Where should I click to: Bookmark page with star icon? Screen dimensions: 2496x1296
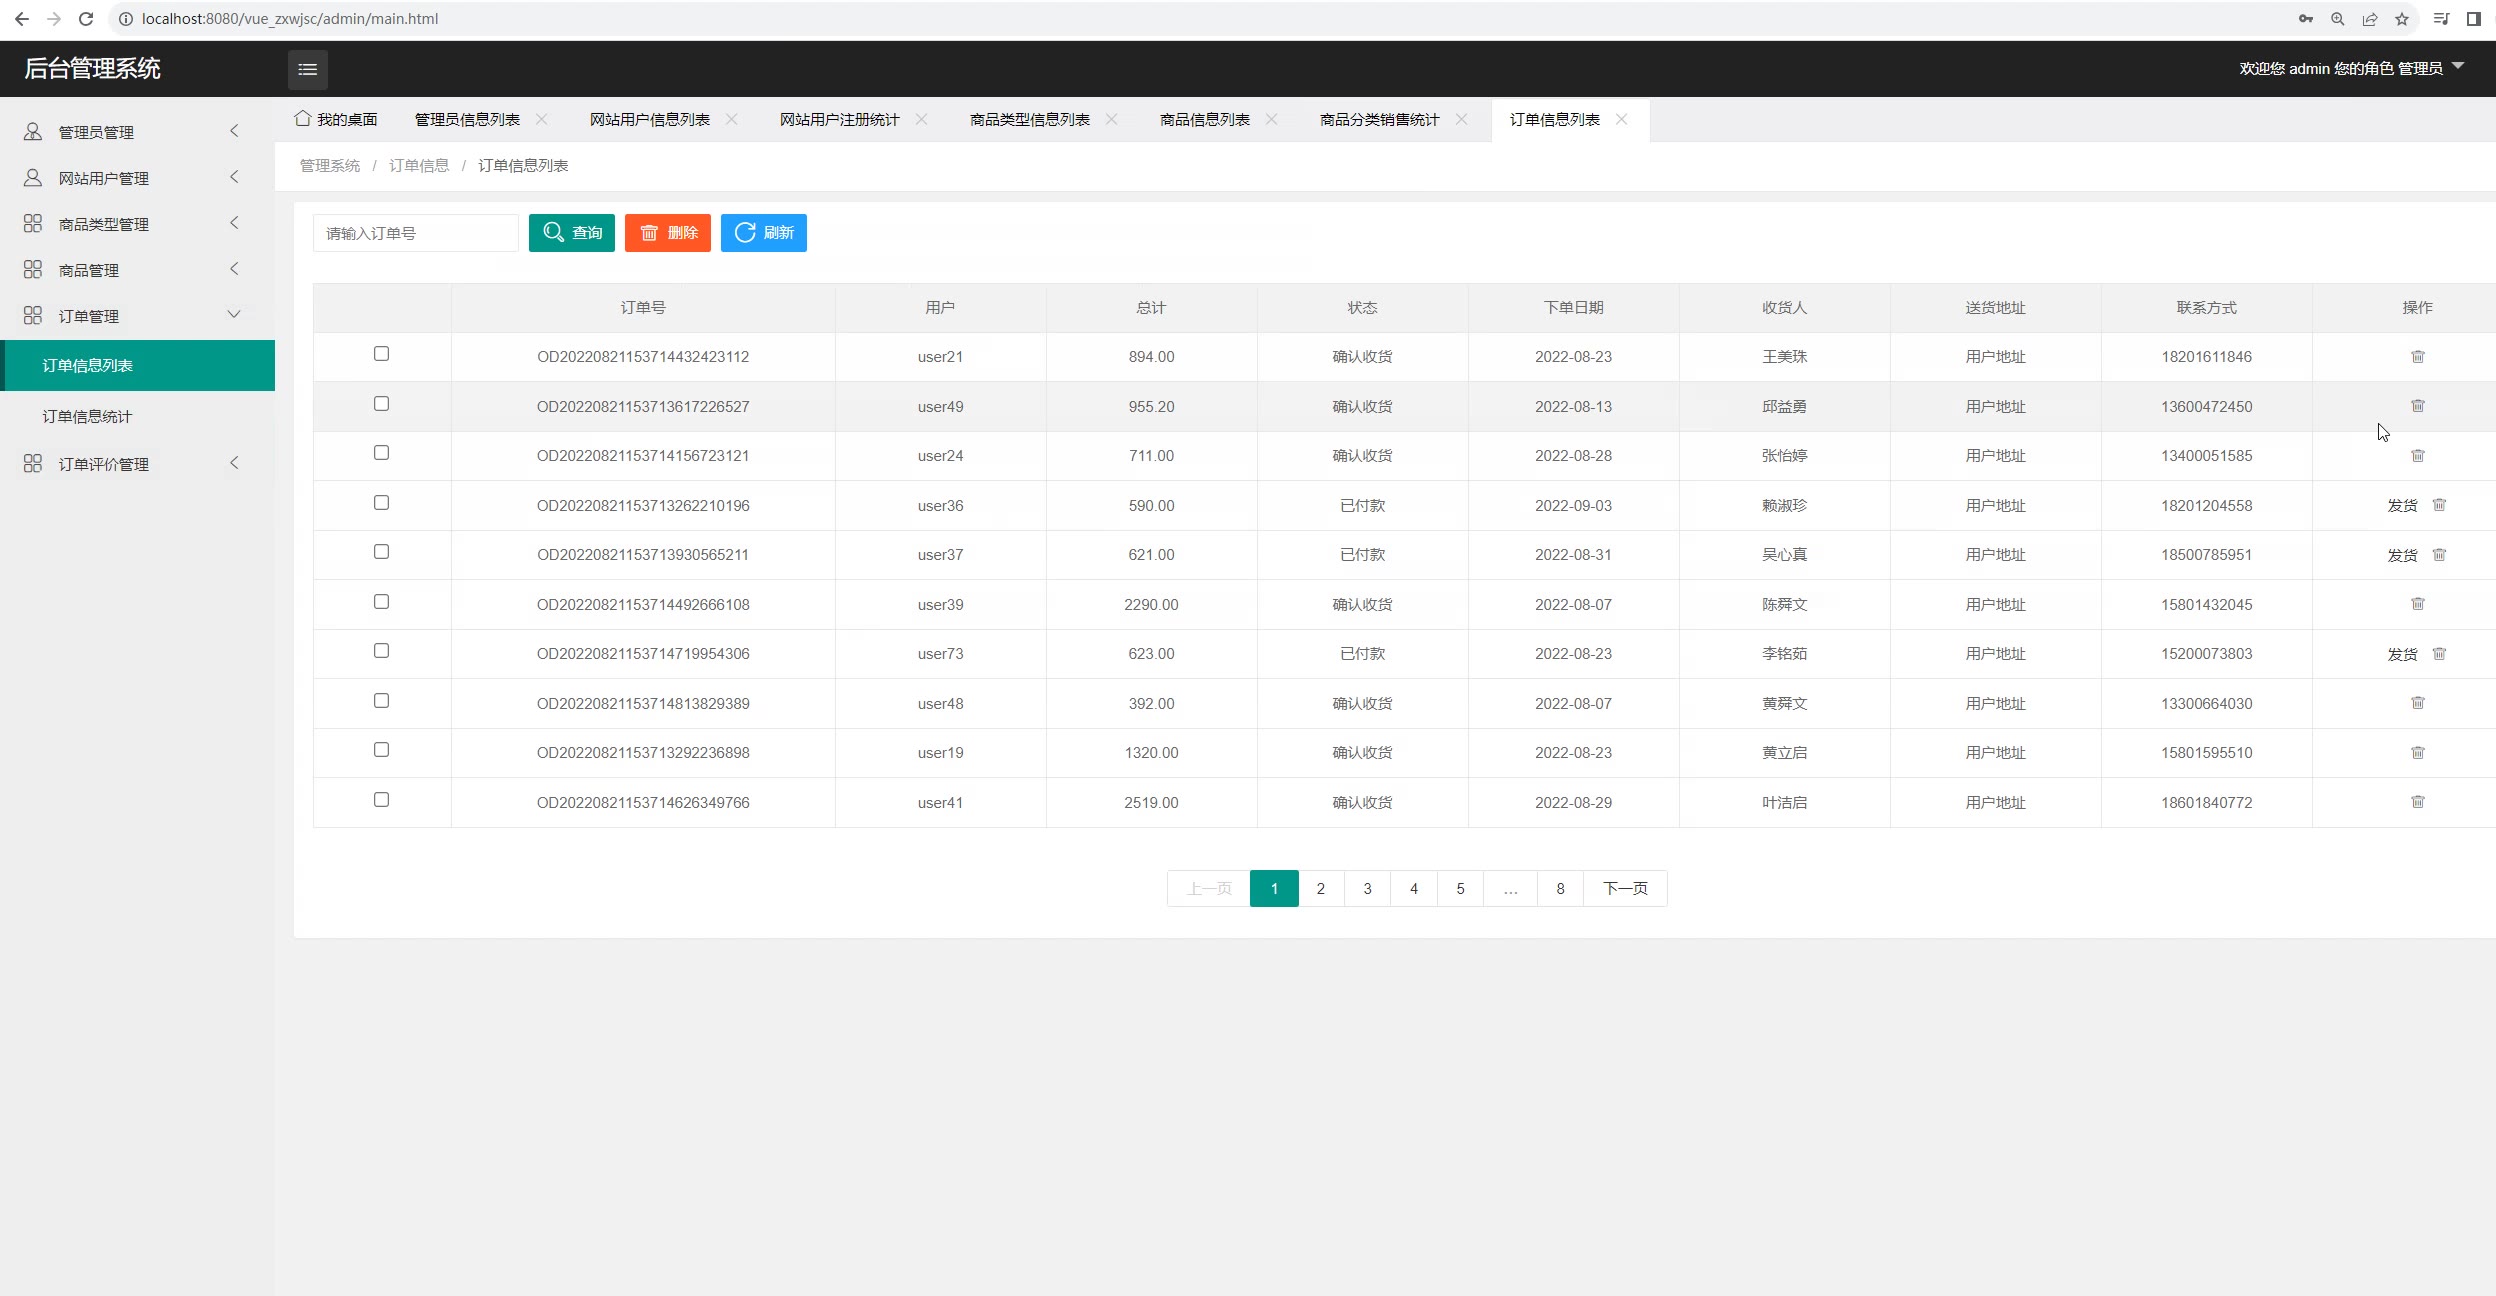click(x=2401, y=19)
